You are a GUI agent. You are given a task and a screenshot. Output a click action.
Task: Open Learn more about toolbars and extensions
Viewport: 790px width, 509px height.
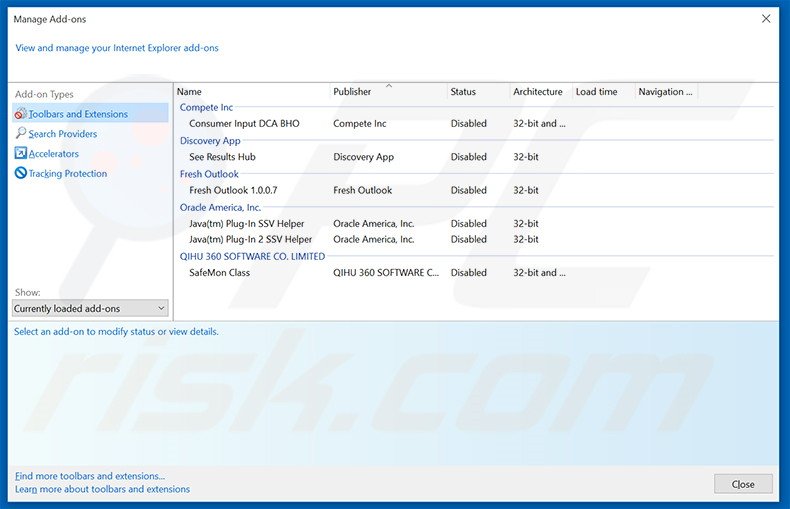102,489
